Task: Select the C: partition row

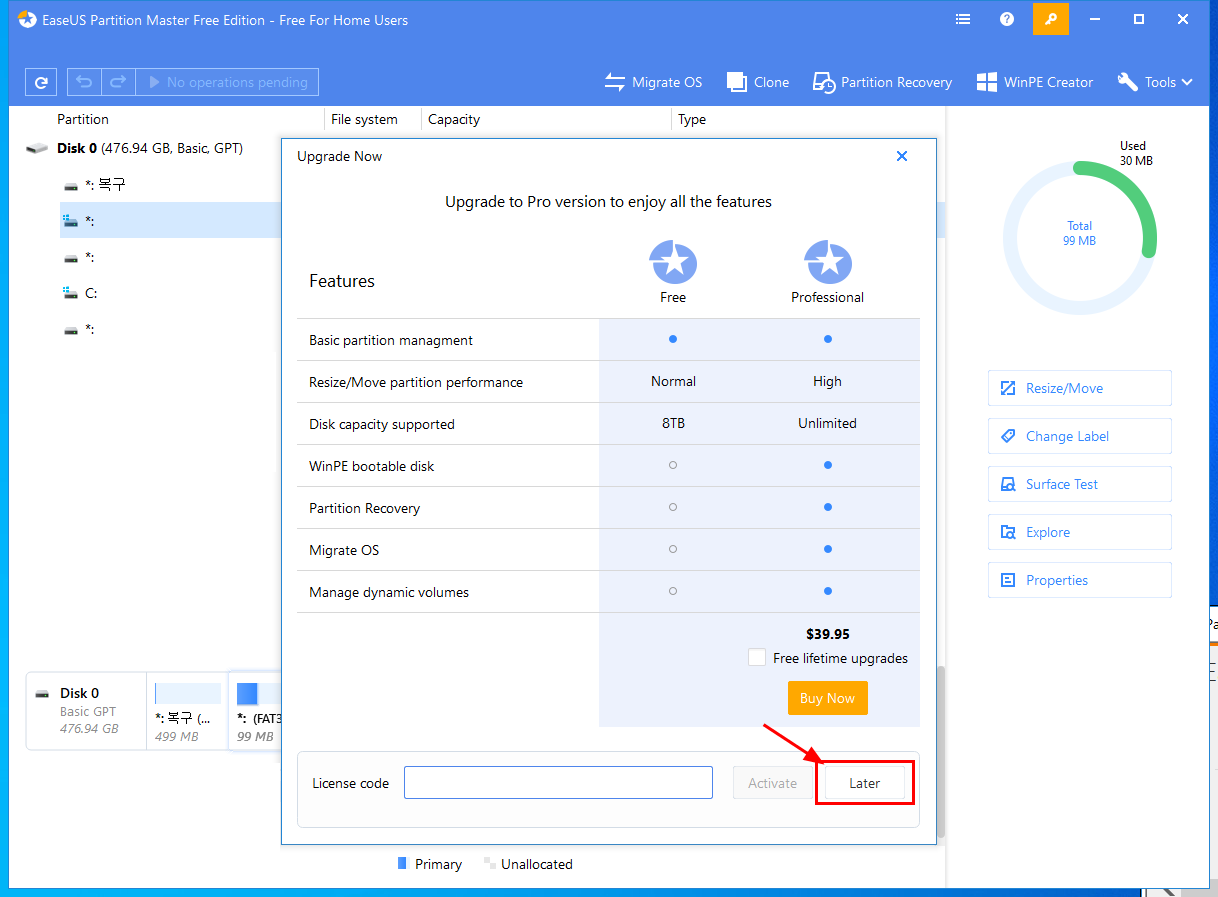Action: pos(170,293)
